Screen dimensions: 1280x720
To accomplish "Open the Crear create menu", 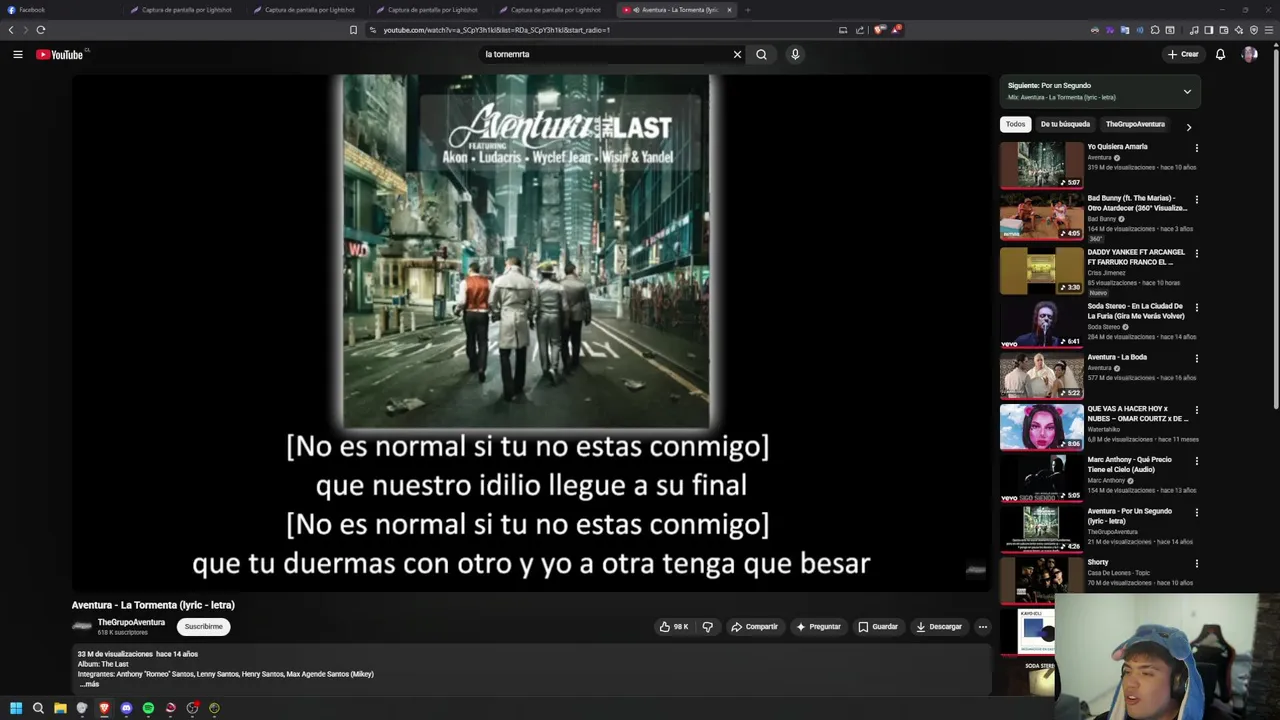I will coord(1182,54).
